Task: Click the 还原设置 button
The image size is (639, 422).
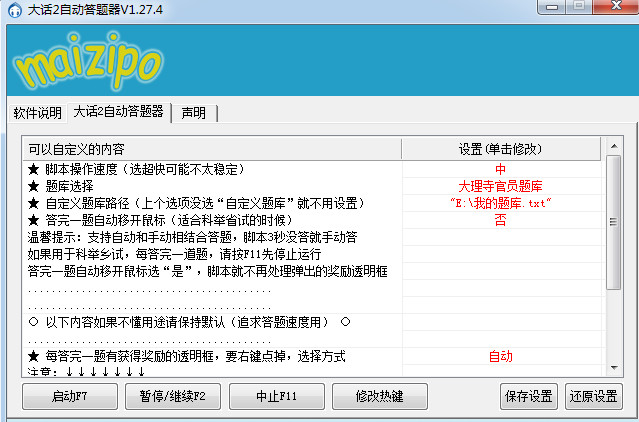Action: coord(594,396)
